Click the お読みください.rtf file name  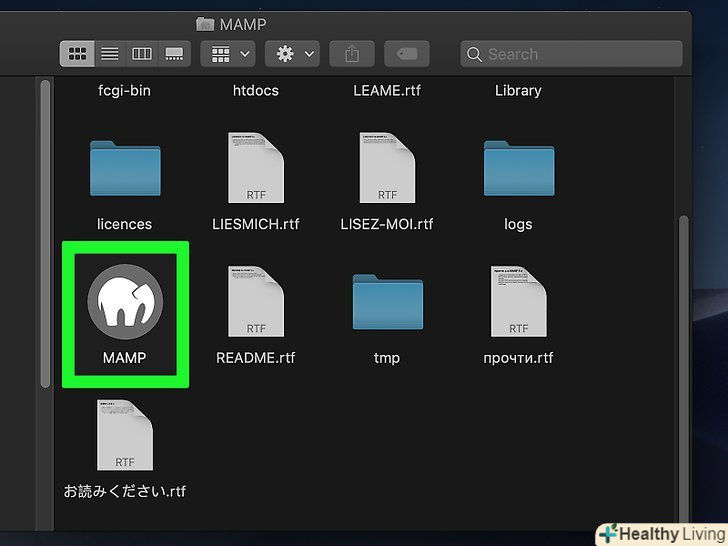click(125, 491)
